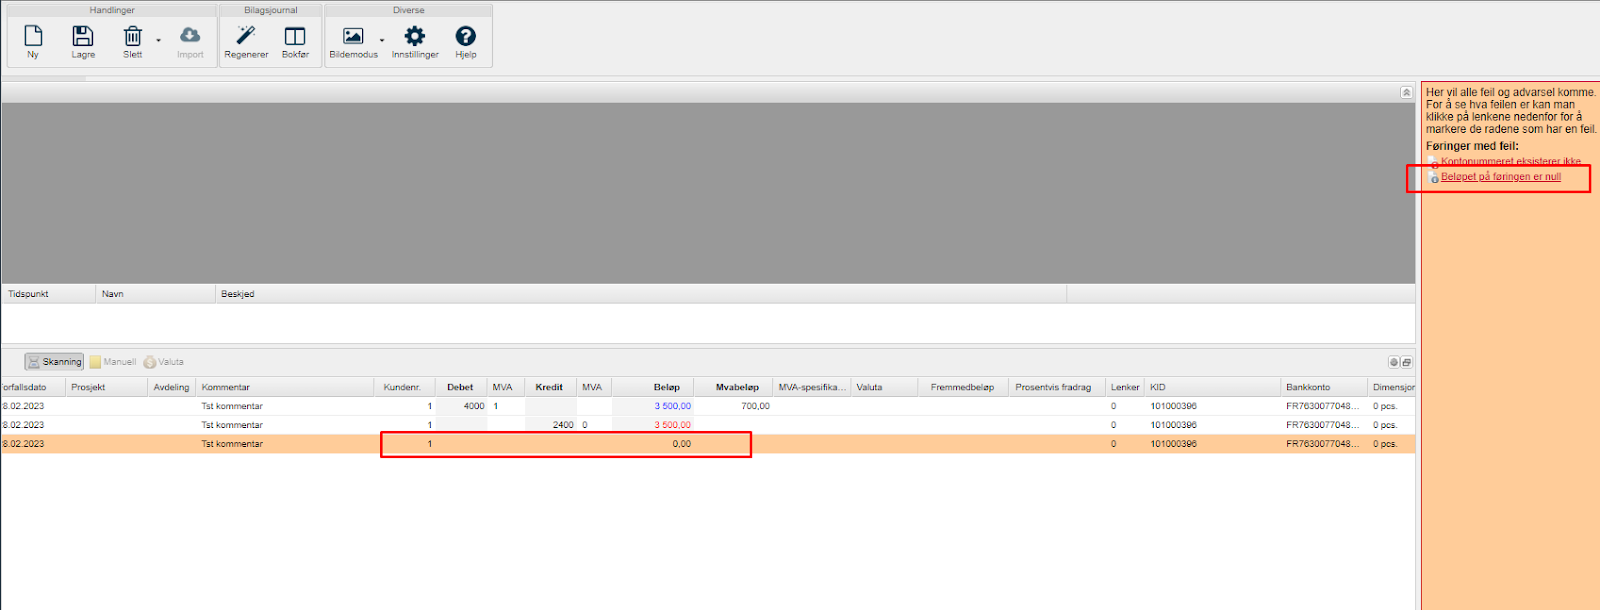Expand the Bildemodus dropdown arrow
The width and height of the screenshot is (1600, 610).
[x=382, y=41]
